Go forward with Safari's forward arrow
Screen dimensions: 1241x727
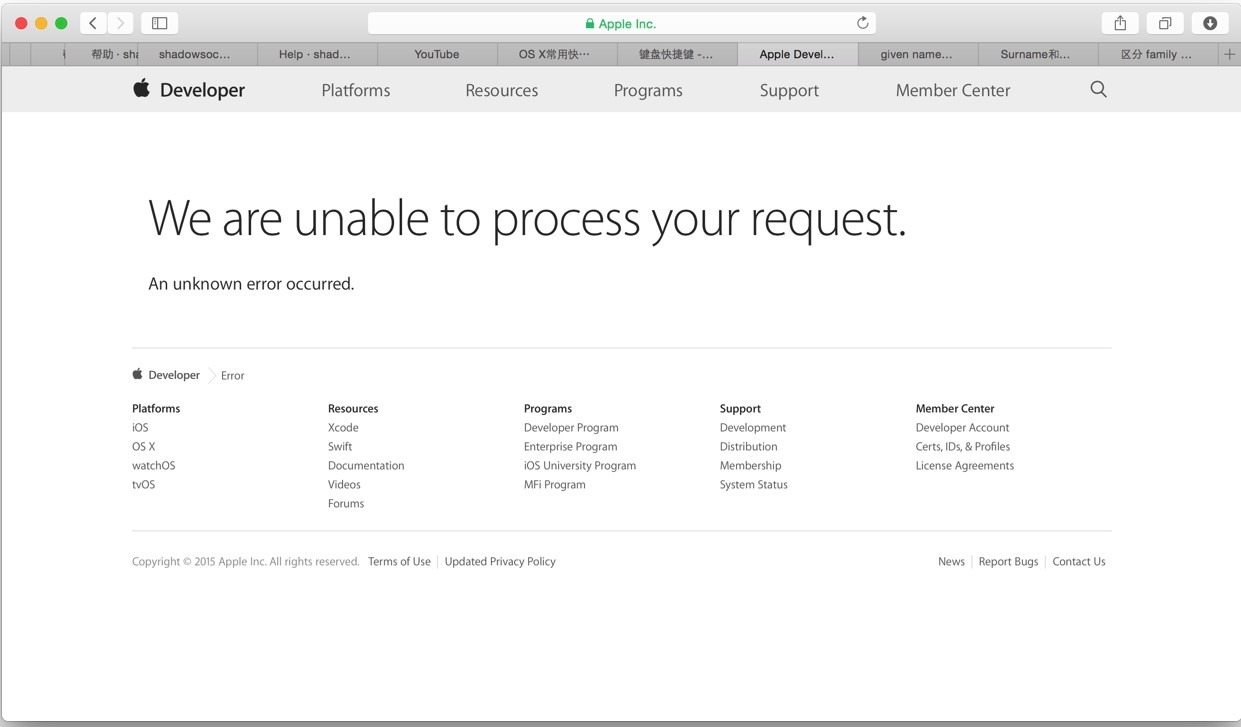pyautogui.click(x=120, y=23)
